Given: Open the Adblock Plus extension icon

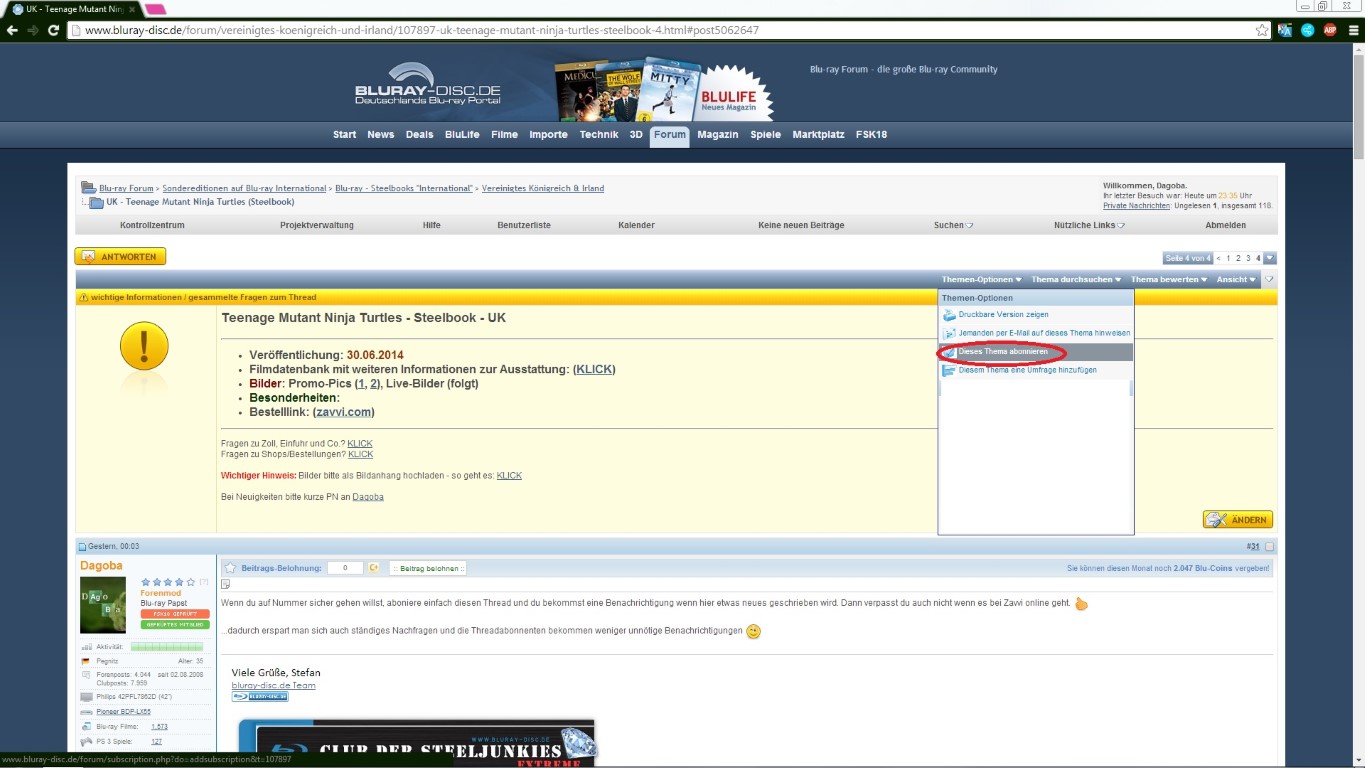Looking at the screenshot, I should 1330,30.
